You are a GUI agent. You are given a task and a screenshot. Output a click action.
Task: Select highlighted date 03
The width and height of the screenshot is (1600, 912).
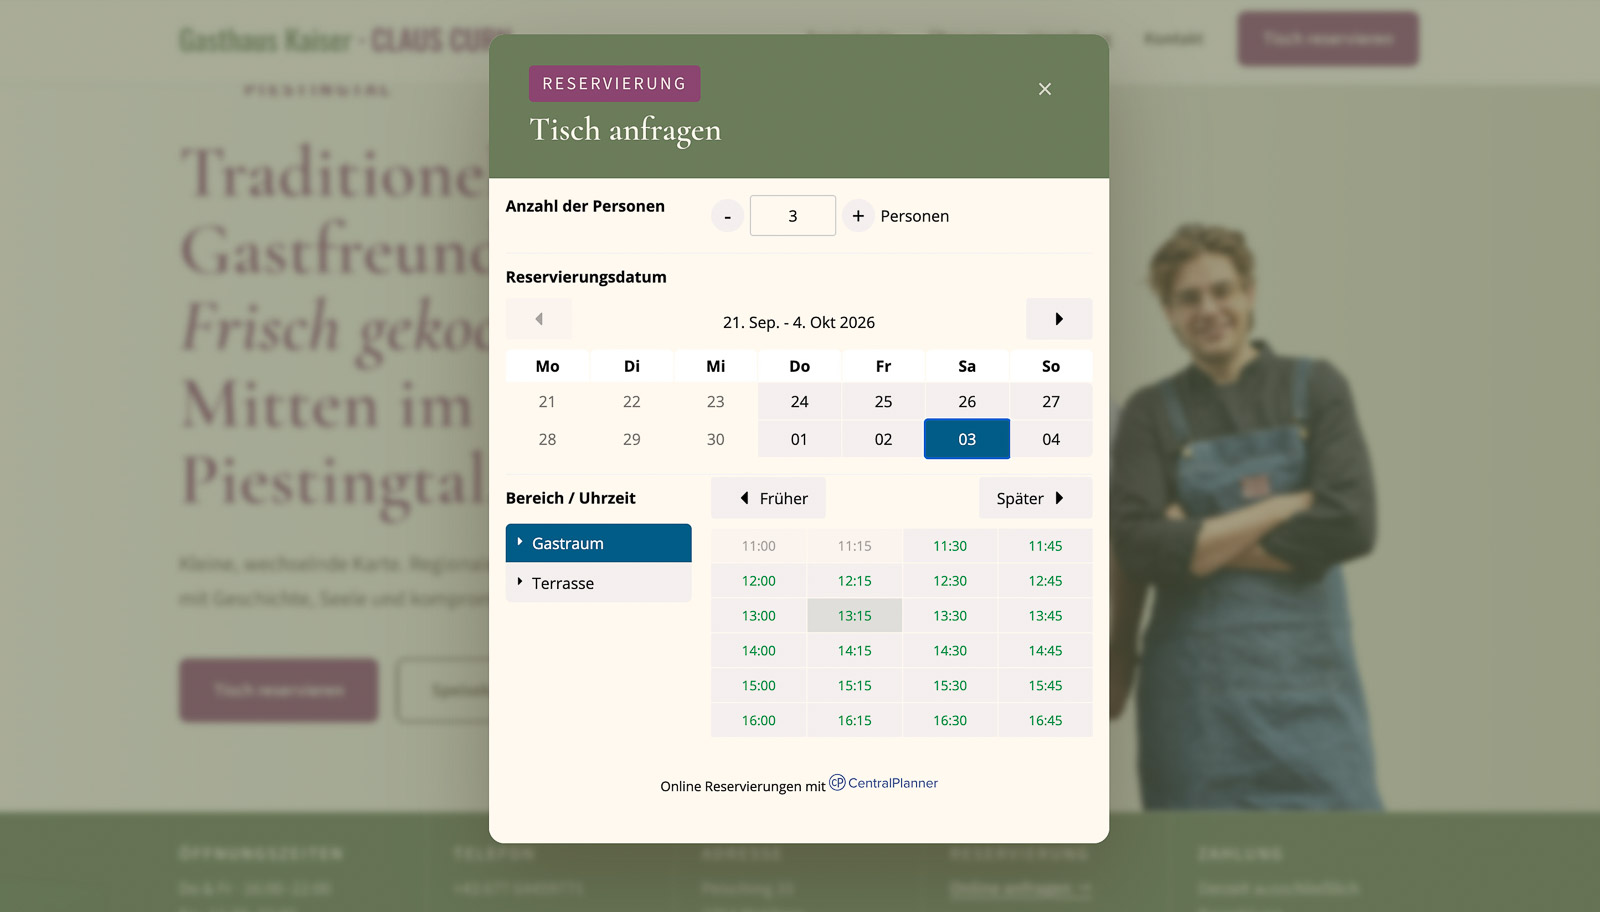(x=967, y=439)
